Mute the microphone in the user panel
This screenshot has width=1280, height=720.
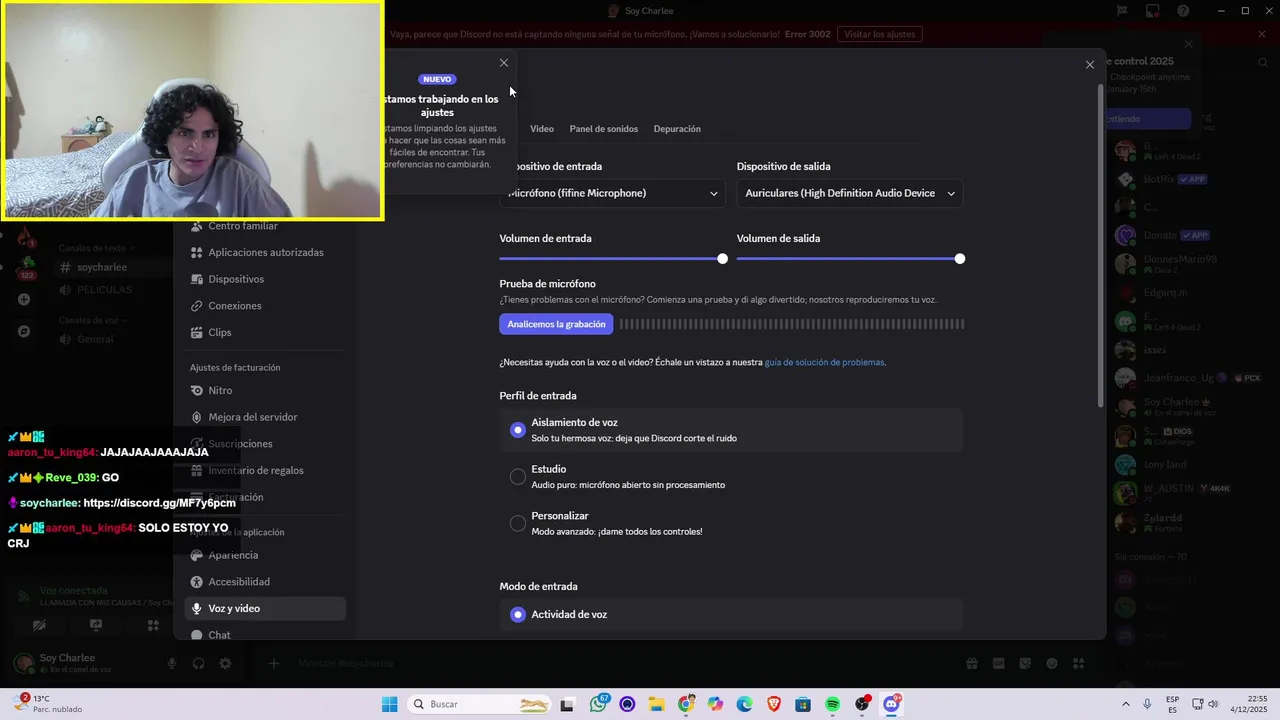click(x=172, y=663)
